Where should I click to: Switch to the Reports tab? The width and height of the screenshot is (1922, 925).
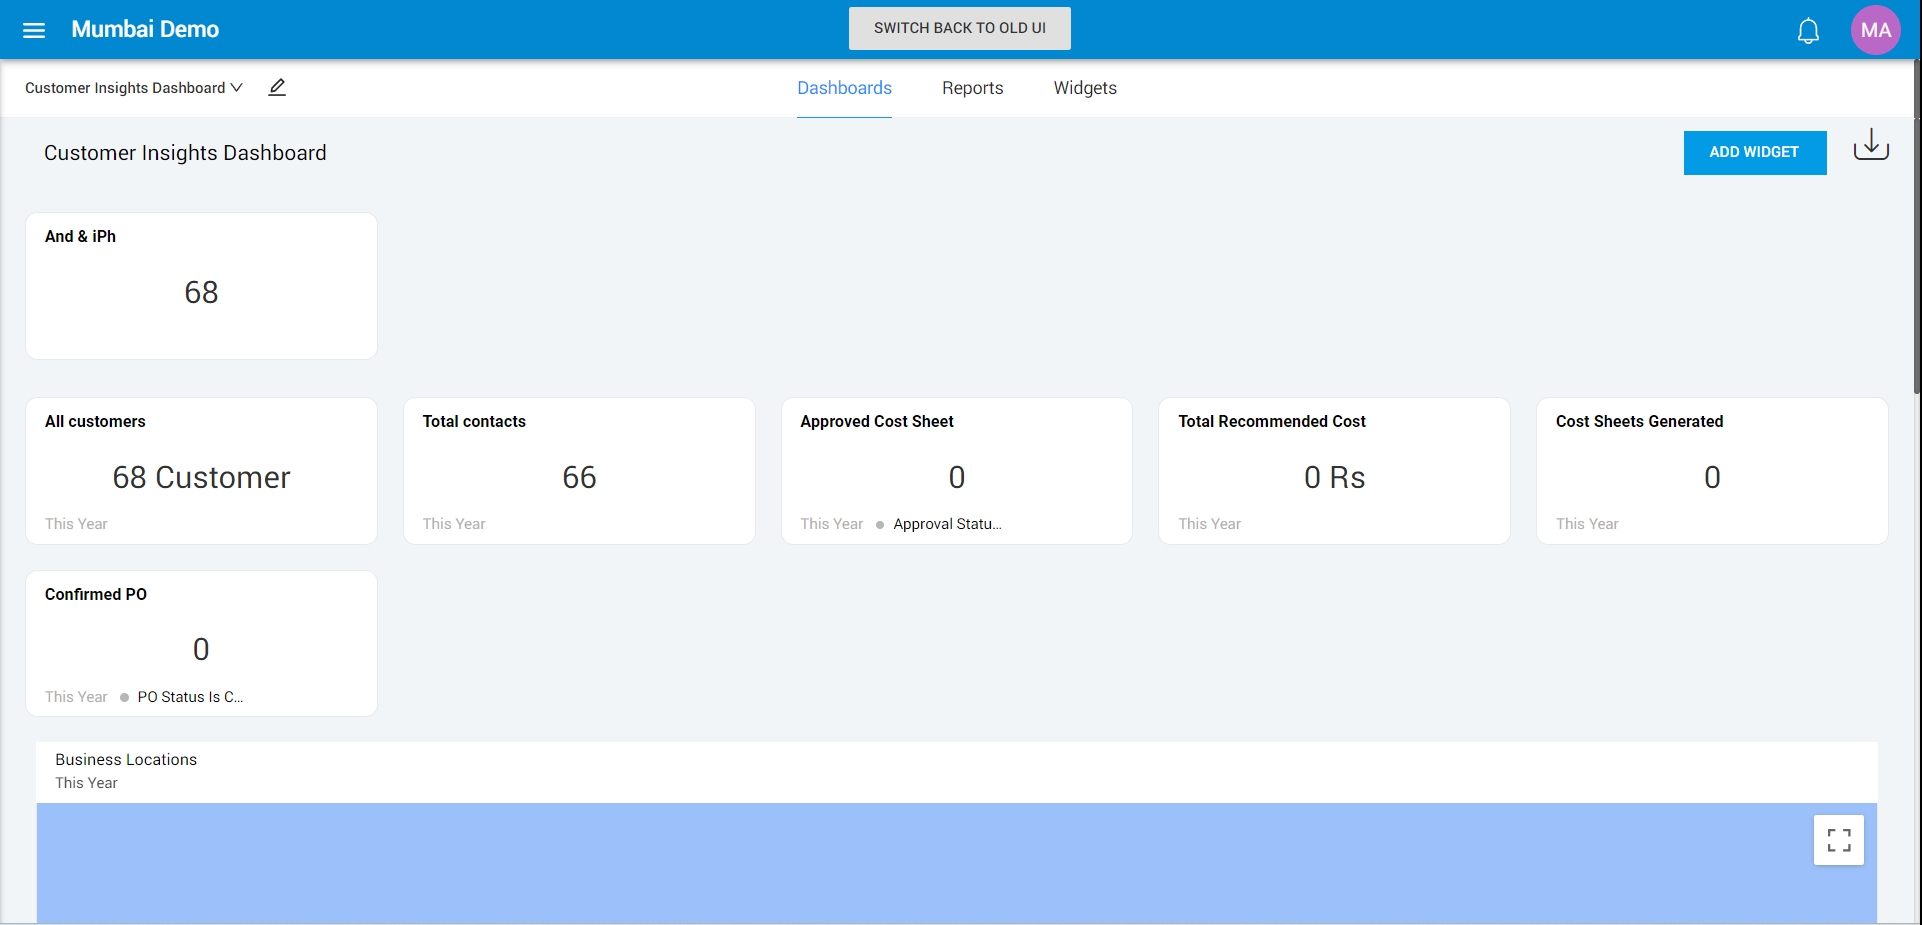point(972,88)
